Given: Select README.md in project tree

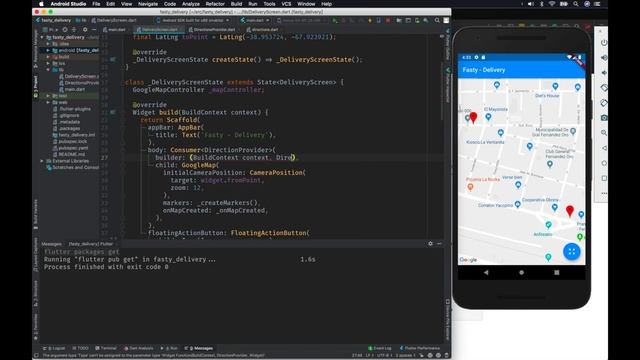Looking at the screenshot, I should (x=69, y=154).
